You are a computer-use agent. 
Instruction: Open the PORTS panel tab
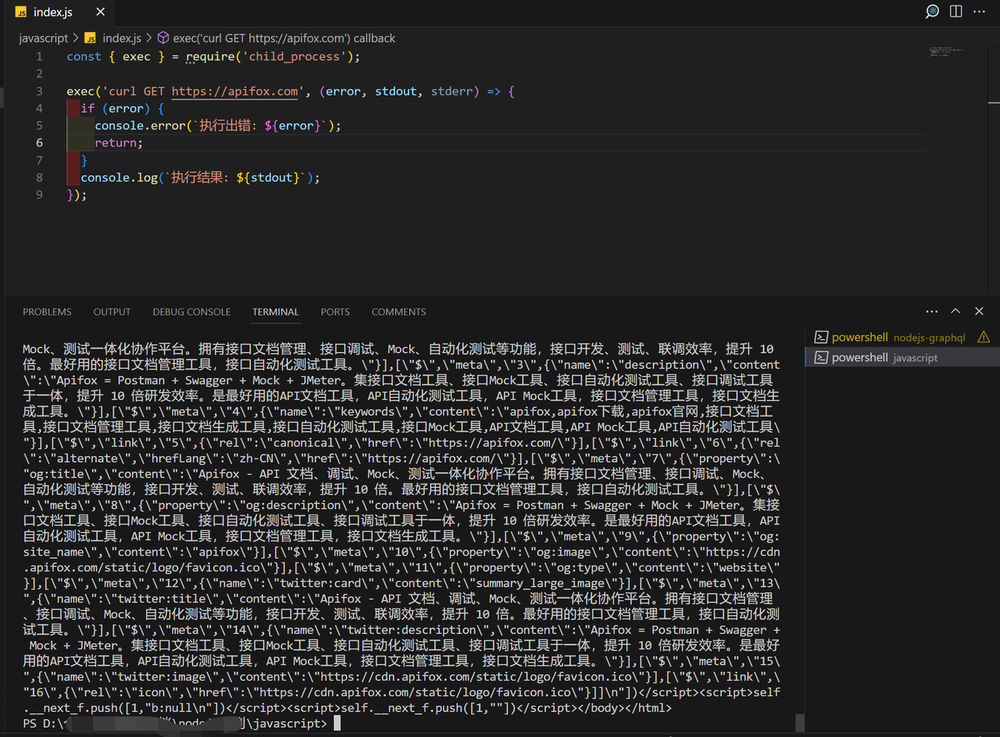pyautogui.click(x=335, y=312)
